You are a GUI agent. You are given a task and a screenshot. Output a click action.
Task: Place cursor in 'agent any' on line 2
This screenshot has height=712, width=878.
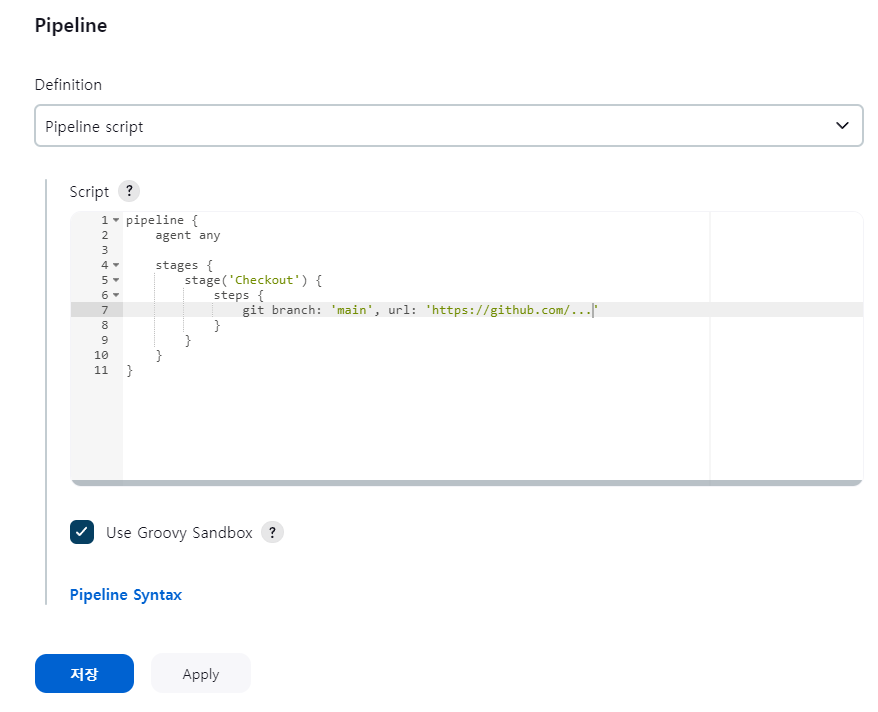click(188, 235)
